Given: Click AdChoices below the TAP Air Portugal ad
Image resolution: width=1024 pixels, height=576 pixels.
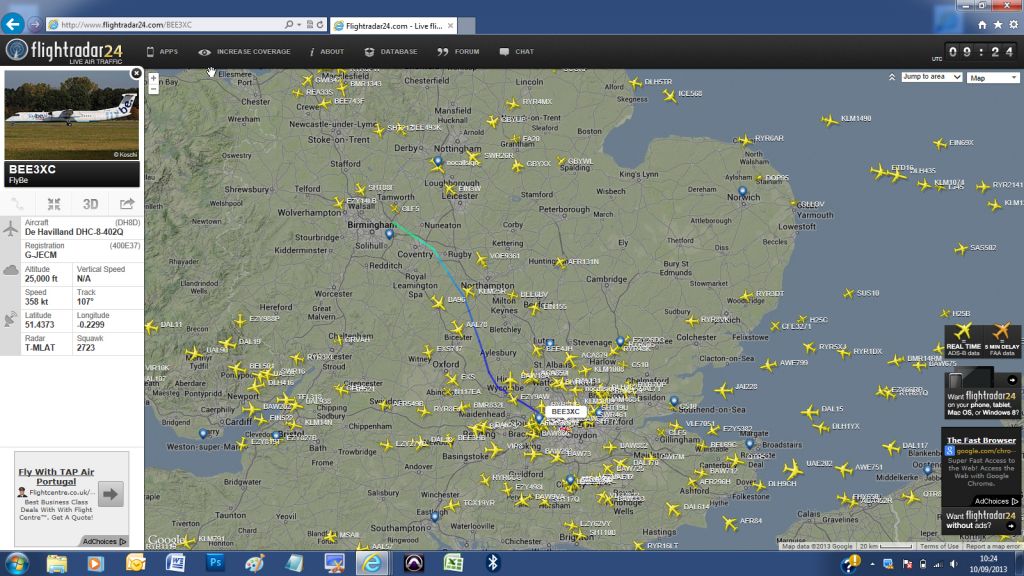Looking at the screenshot, I should (x=104, y=541).
